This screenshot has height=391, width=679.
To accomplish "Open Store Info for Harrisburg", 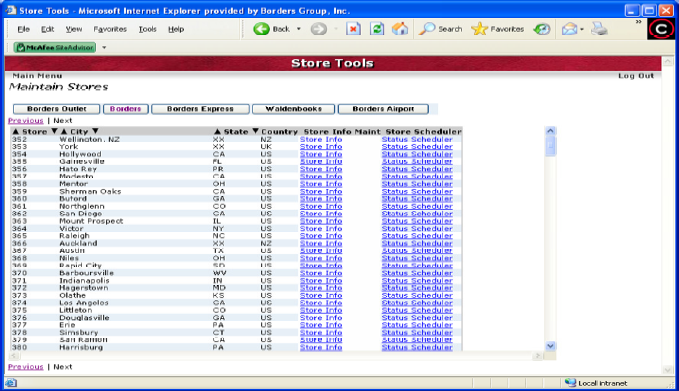I will point(321,347).
